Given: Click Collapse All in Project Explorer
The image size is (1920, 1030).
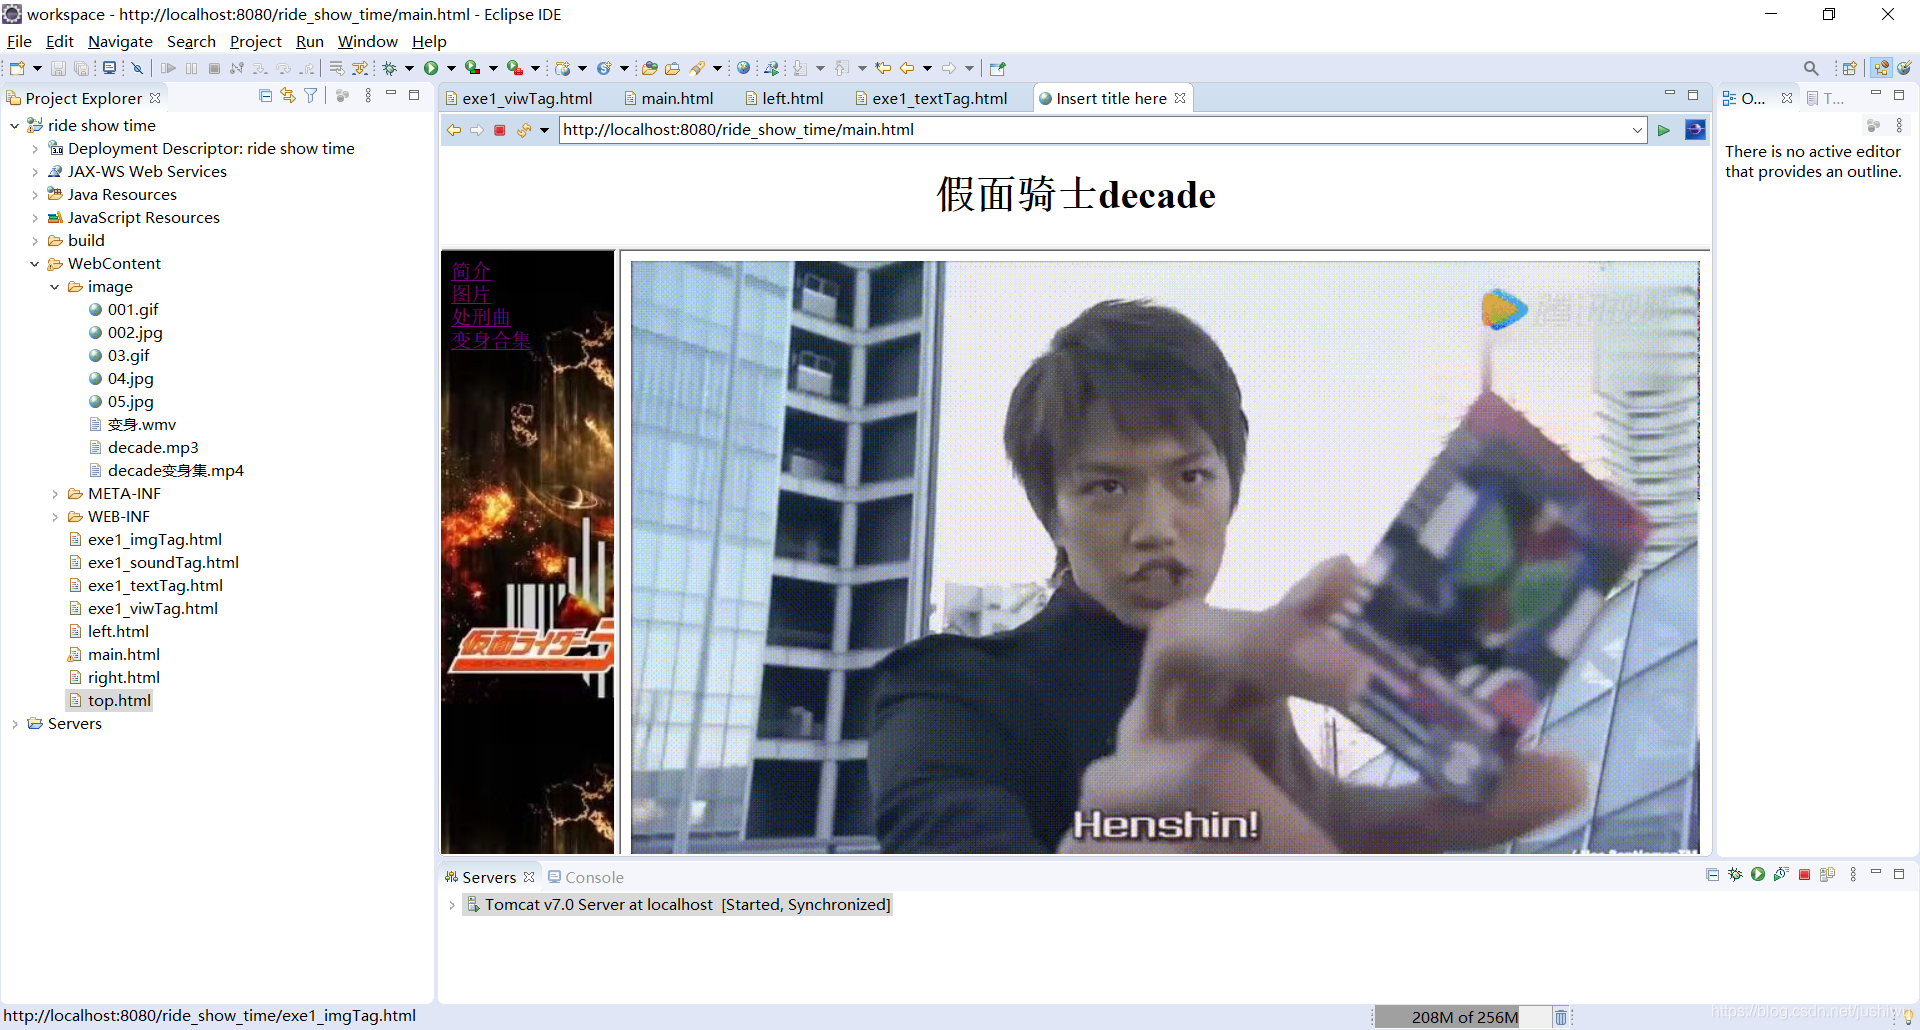Looking at the screenshot, I should (x=265, y=96).
